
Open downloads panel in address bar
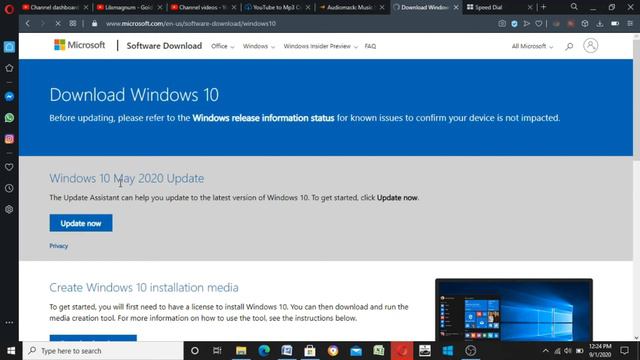(x=600, y=24)
